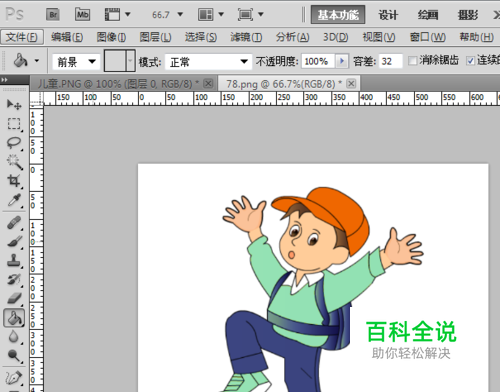Select the History Brush tool
Image resolution: width=500 pixels, height=392 pixels.
coord(14,279)
